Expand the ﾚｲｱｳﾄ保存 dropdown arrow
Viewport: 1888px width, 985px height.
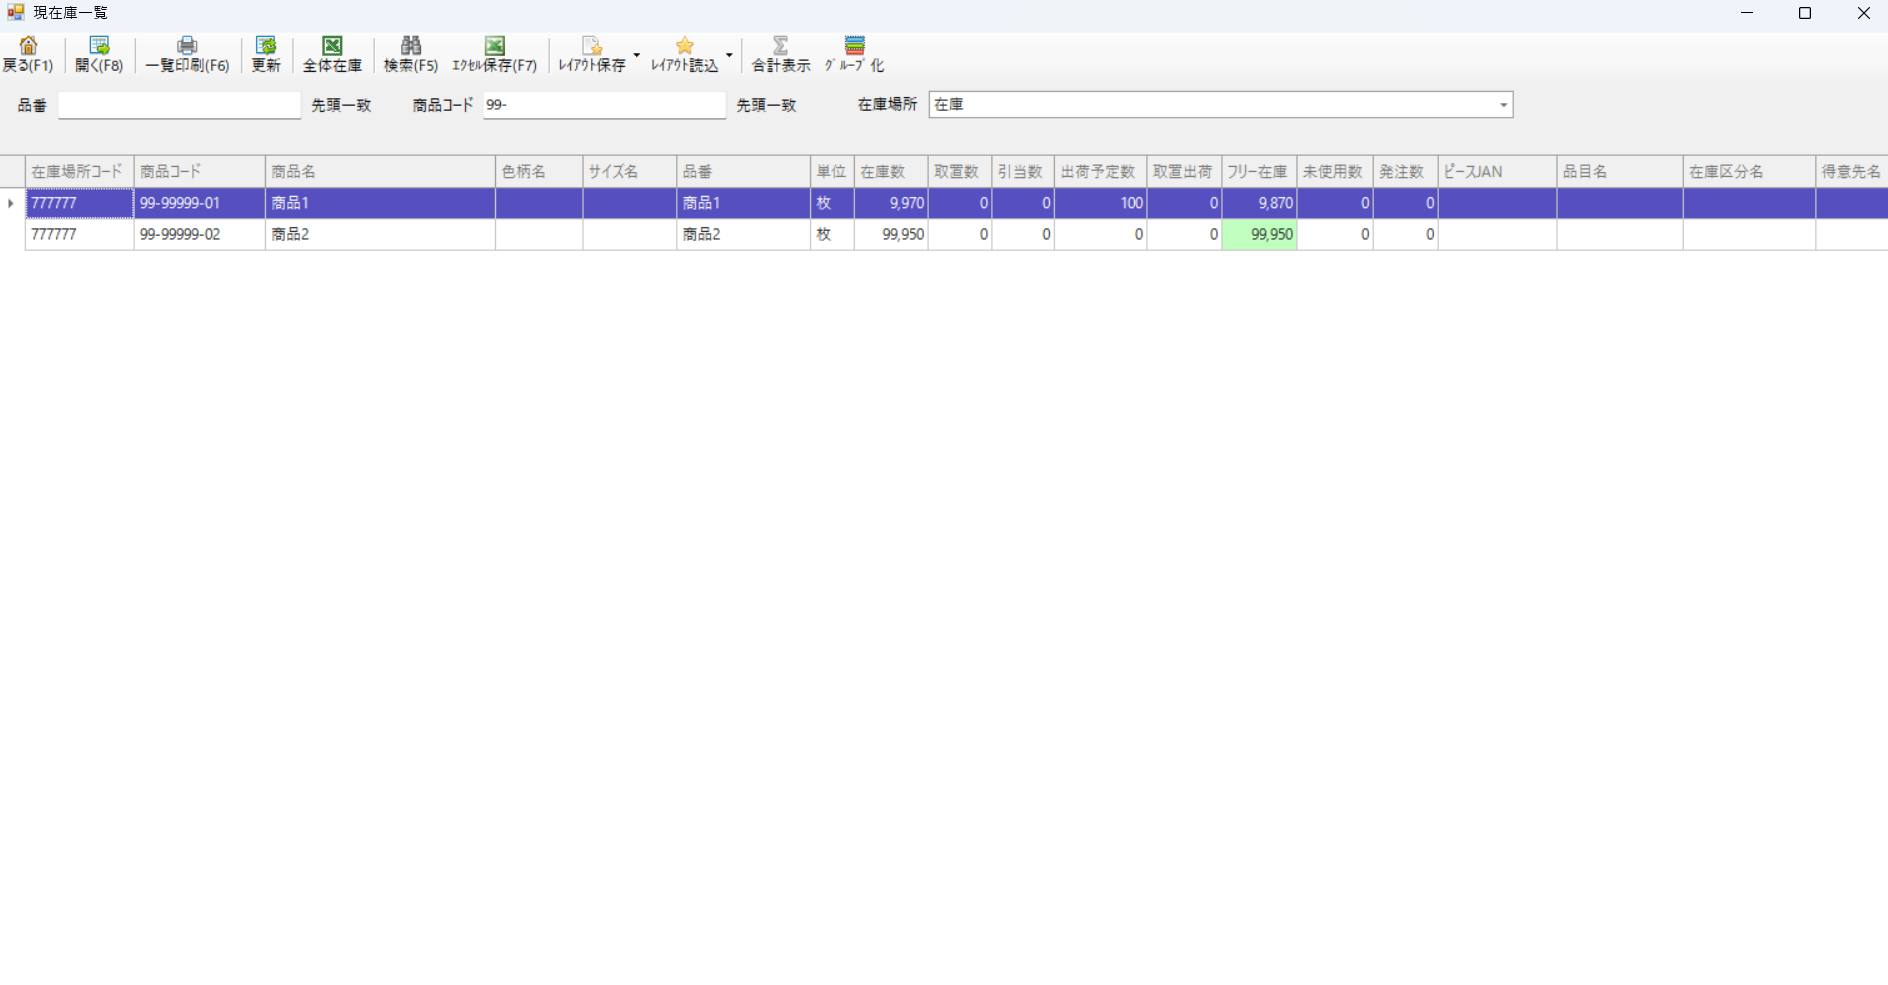[637, 55]
